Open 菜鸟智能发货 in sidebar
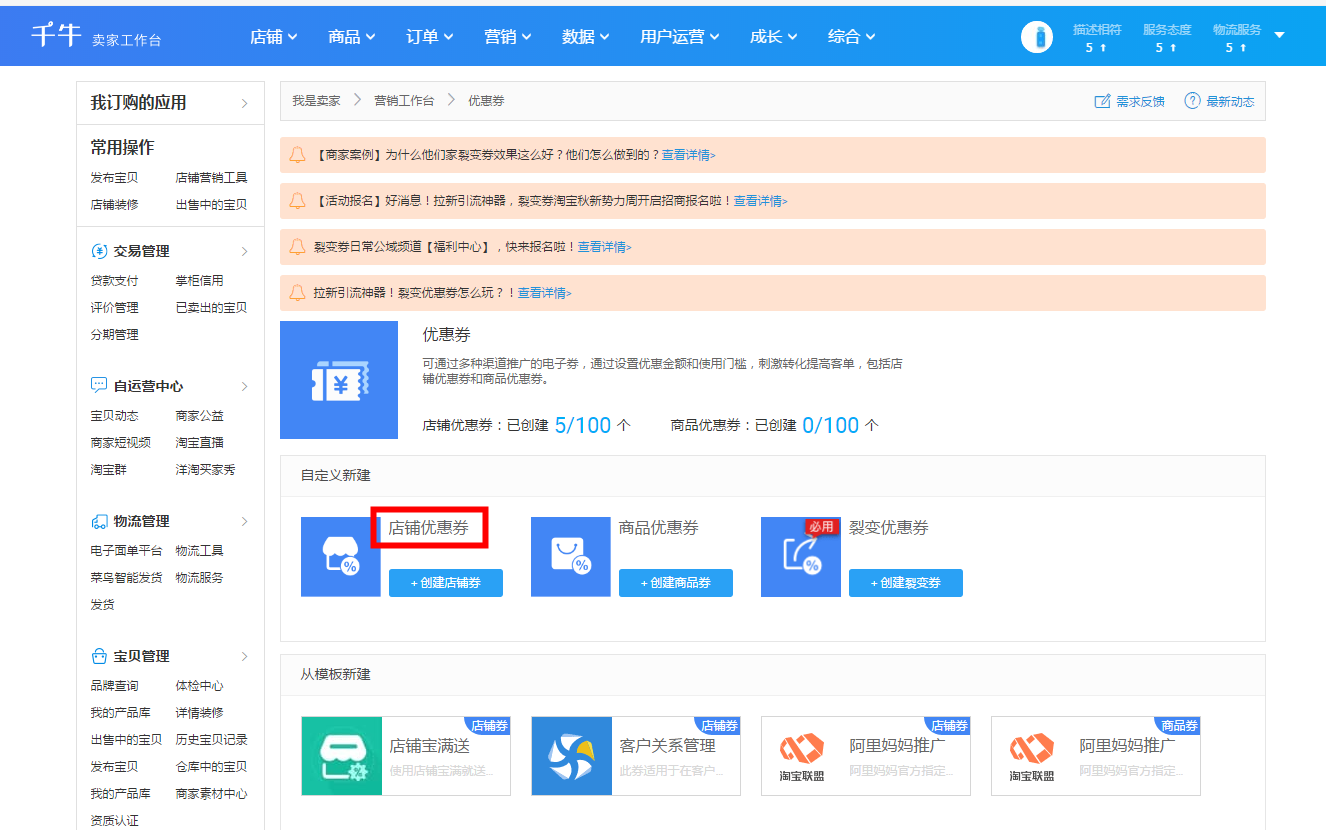Image resolution: width=1326 pixels, height=830 pixels. pyautogui.click(x=126, y=578)
